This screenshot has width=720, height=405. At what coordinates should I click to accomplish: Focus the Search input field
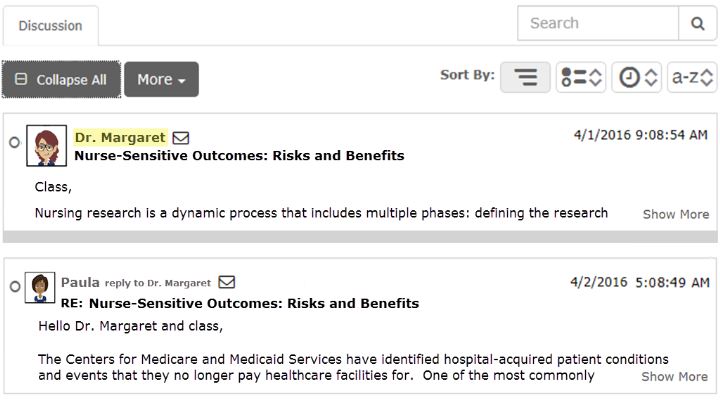click(x=598, y=23)
